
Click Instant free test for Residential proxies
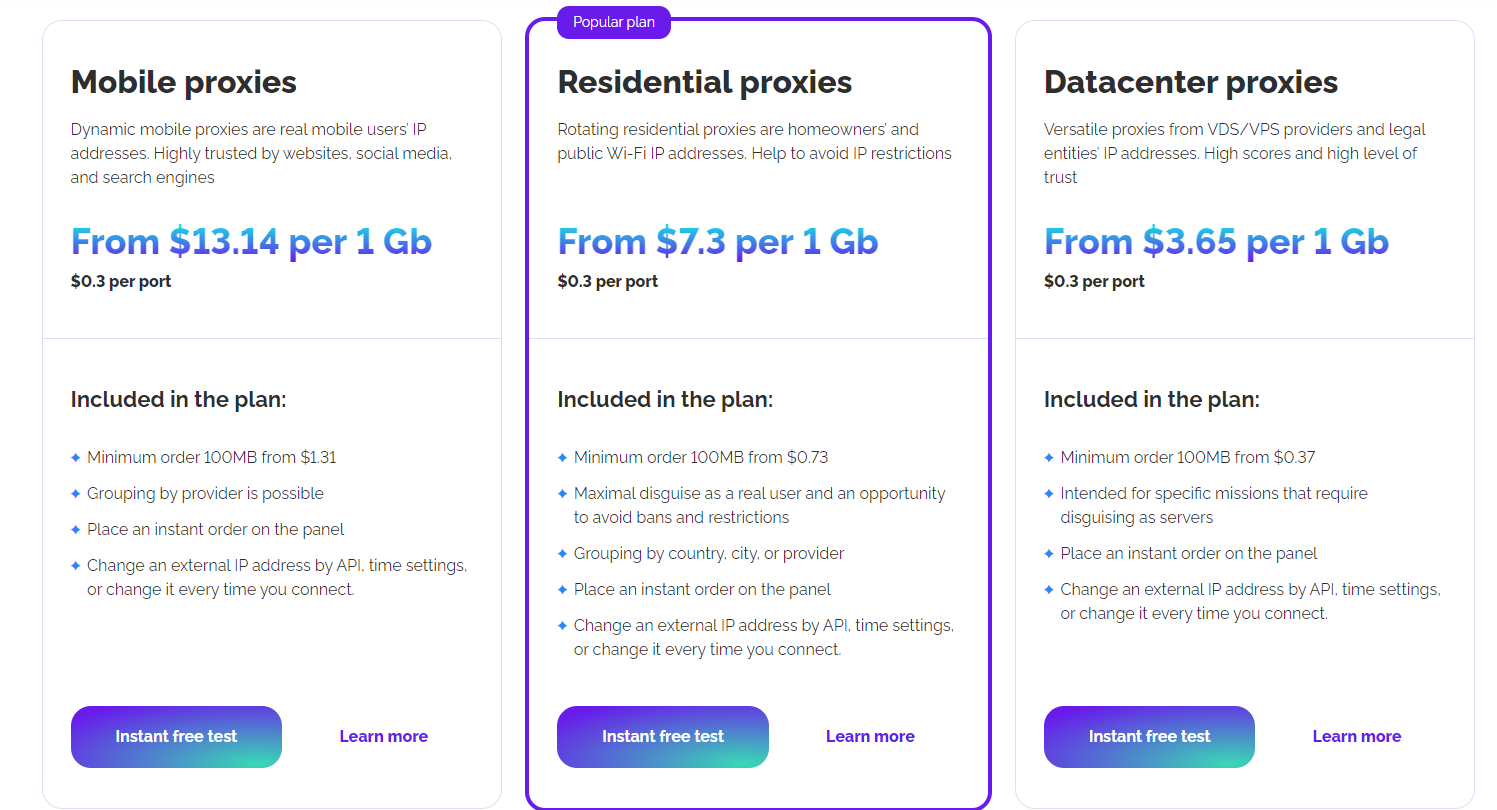(x=663, y=737)
